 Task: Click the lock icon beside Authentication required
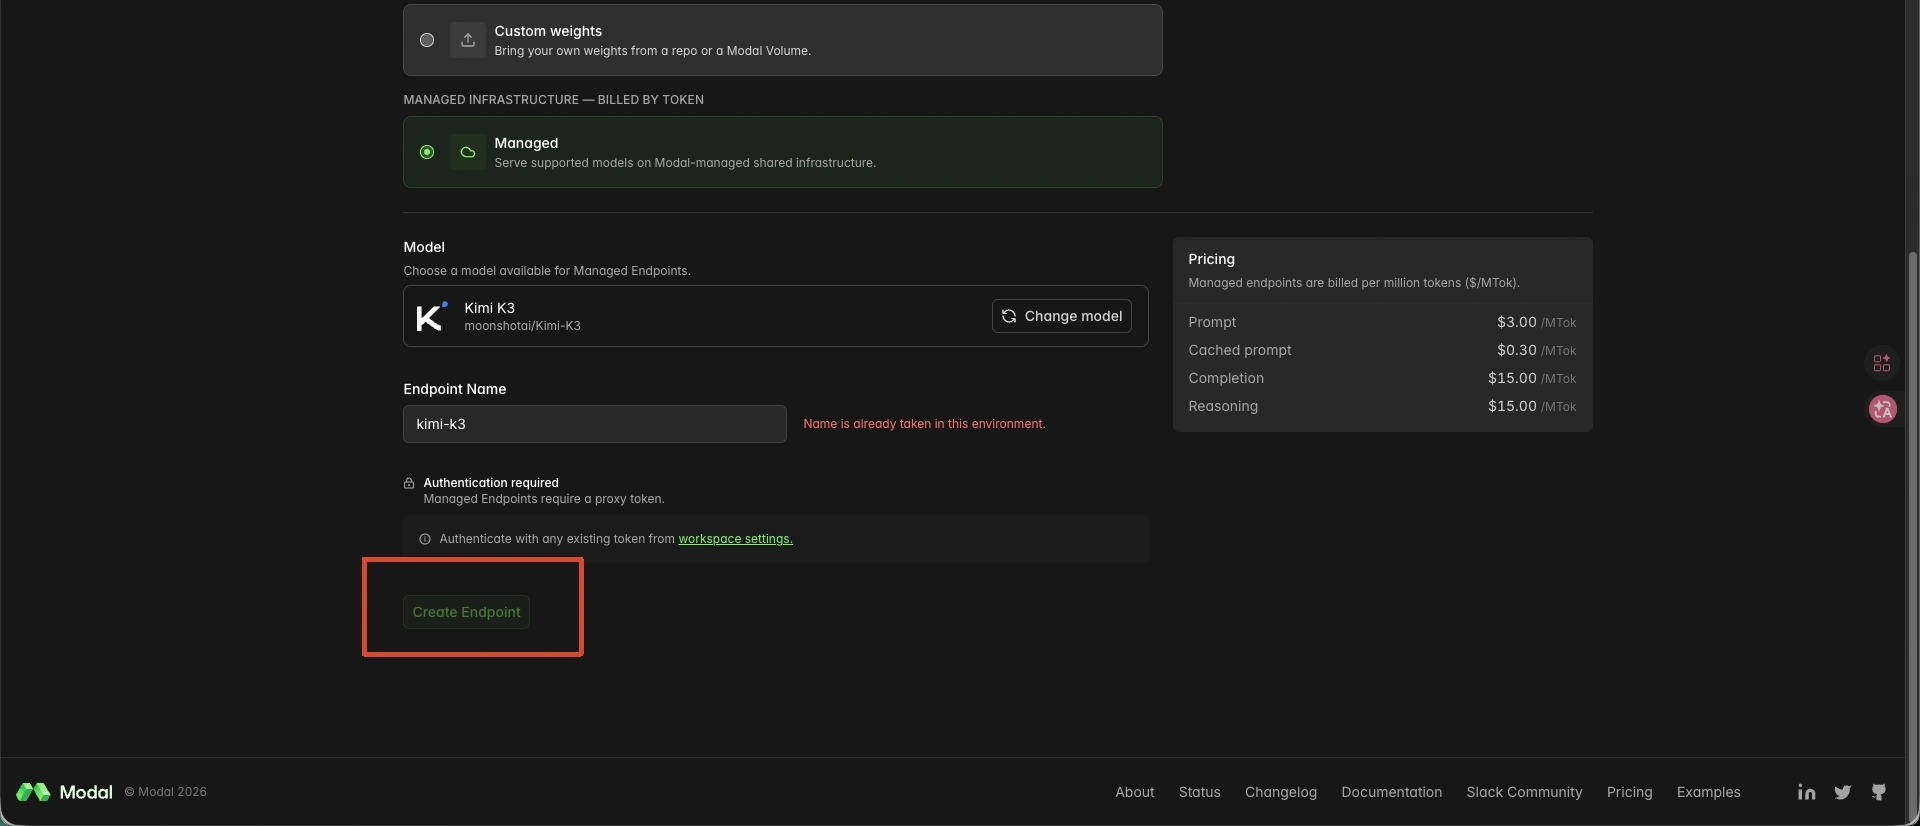pyautogui.click(x=409, y=483)
